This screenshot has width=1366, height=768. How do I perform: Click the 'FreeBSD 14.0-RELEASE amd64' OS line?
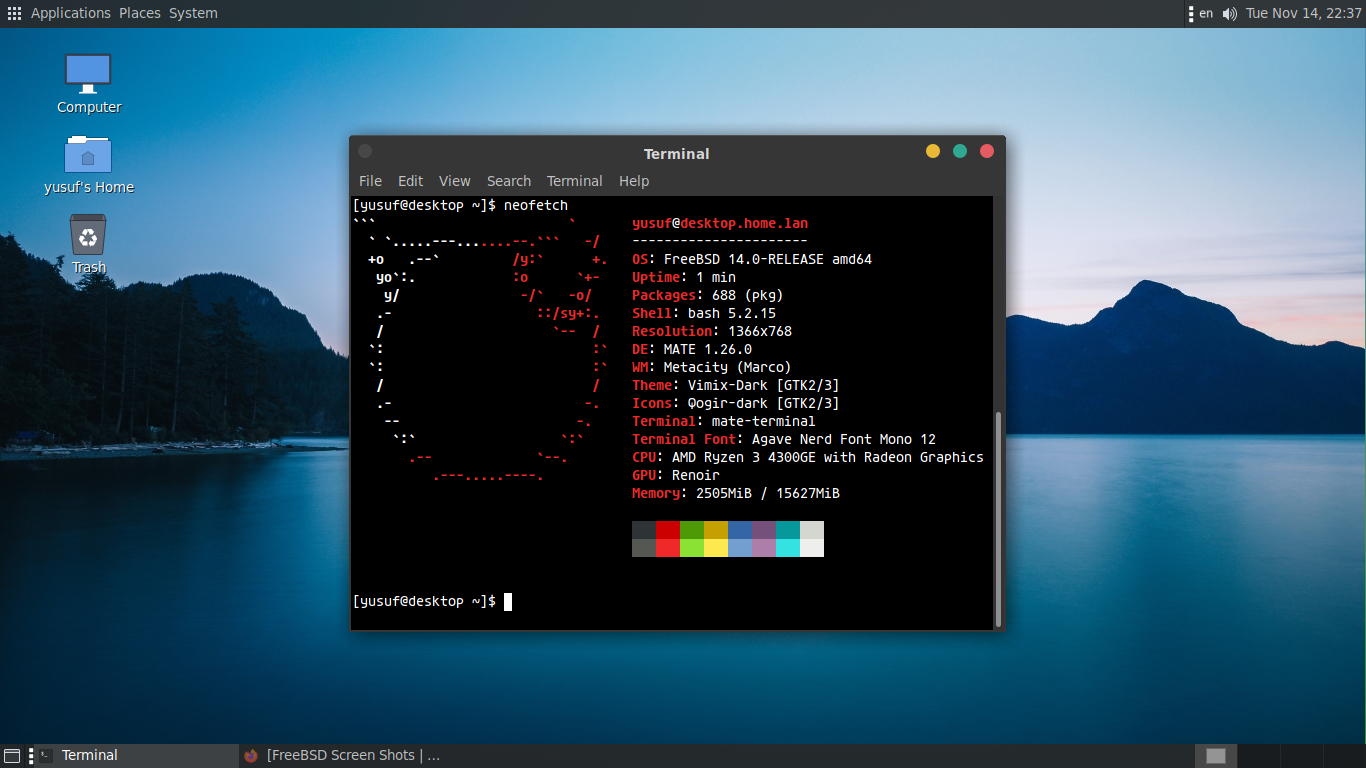[x=752, y=259]
